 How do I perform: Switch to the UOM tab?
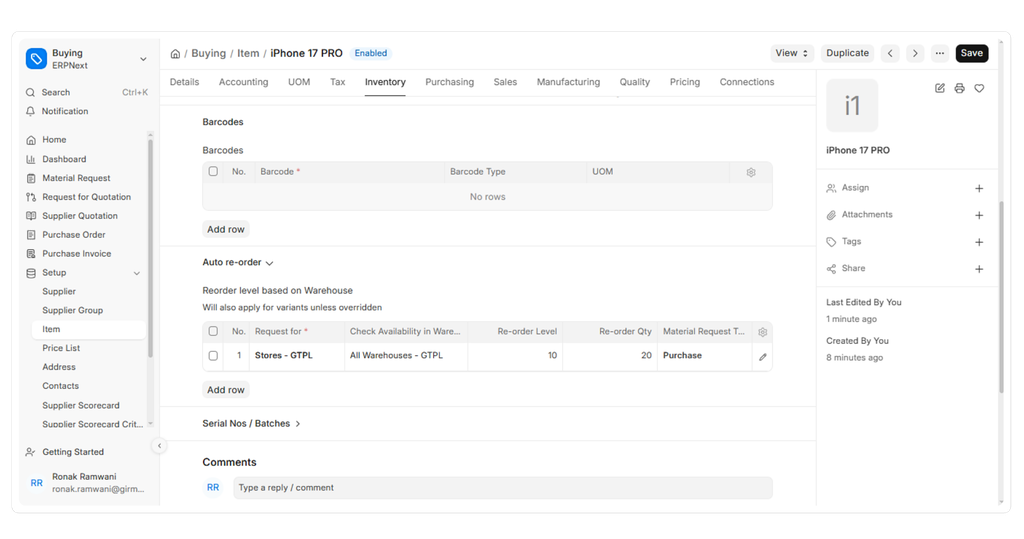(x=299, y=82)
